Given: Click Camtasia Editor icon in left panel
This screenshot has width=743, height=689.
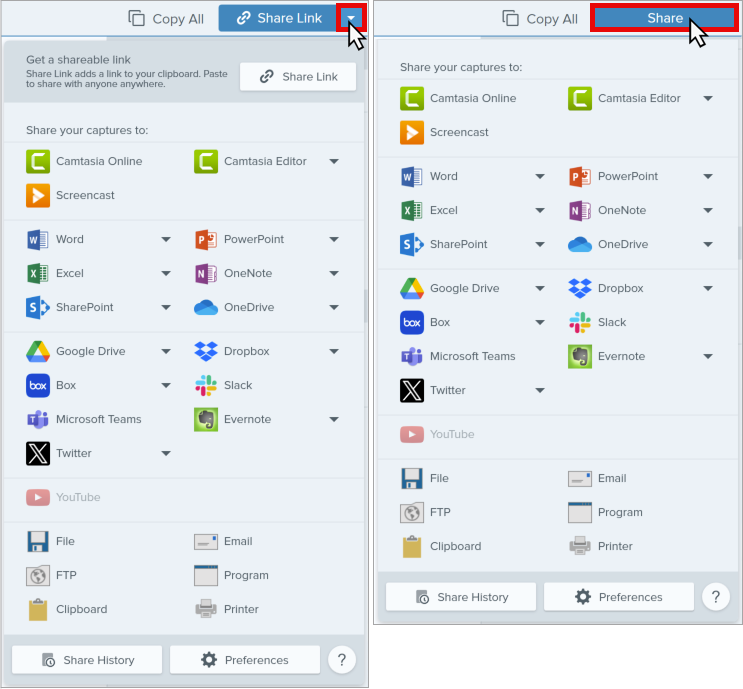Looking at the screenshot, I should click(206, 161).
